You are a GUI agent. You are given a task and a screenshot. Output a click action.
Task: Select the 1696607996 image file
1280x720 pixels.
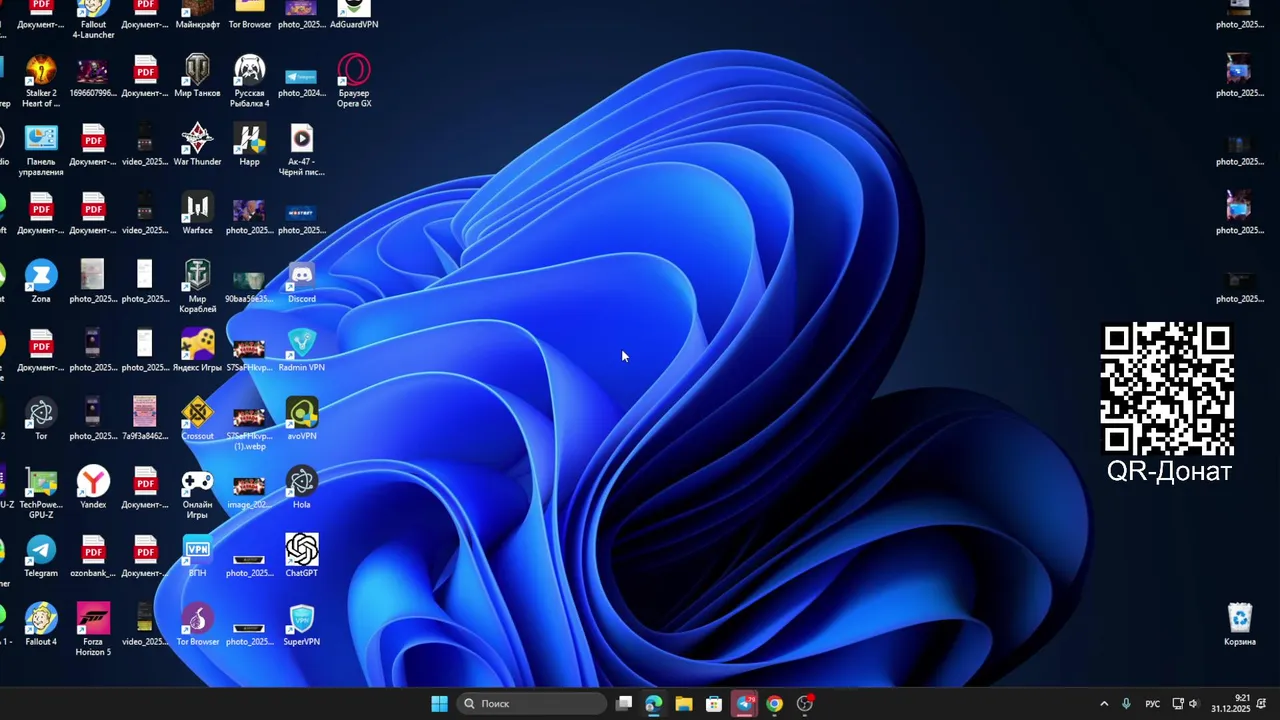[93, 76]
